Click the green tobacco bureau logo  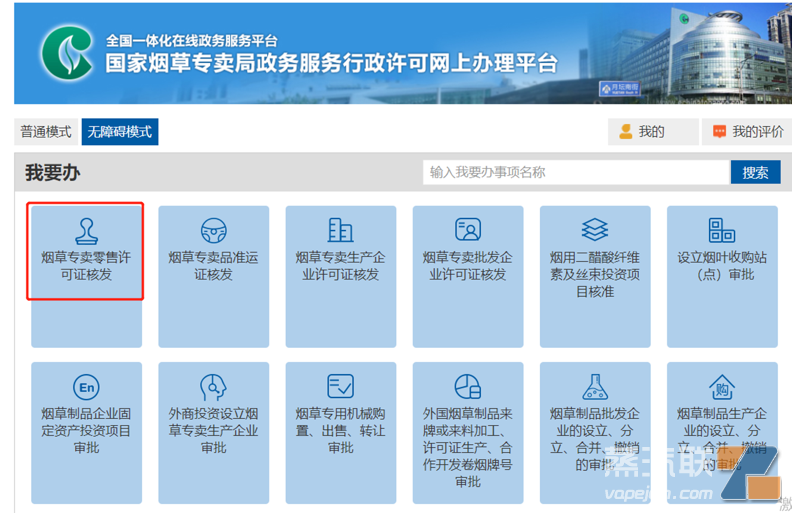click(x=67, y=53)
